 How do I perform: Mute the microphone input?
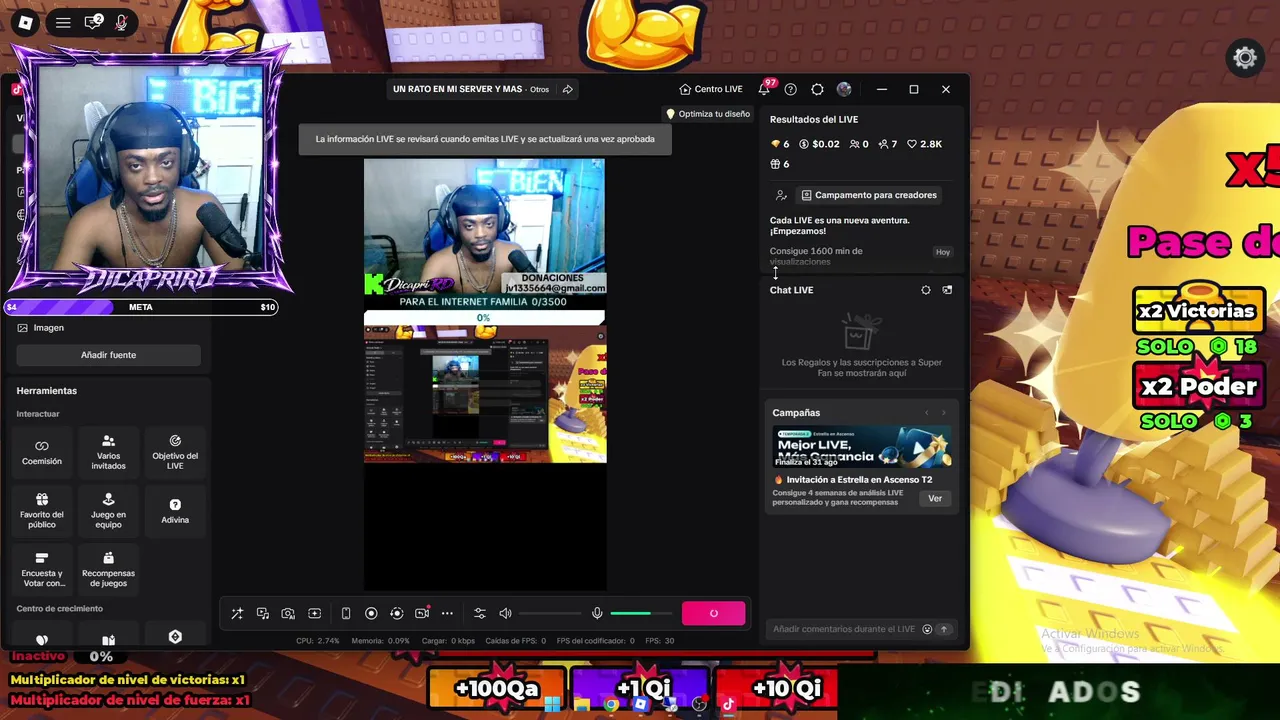pos(597,613)
